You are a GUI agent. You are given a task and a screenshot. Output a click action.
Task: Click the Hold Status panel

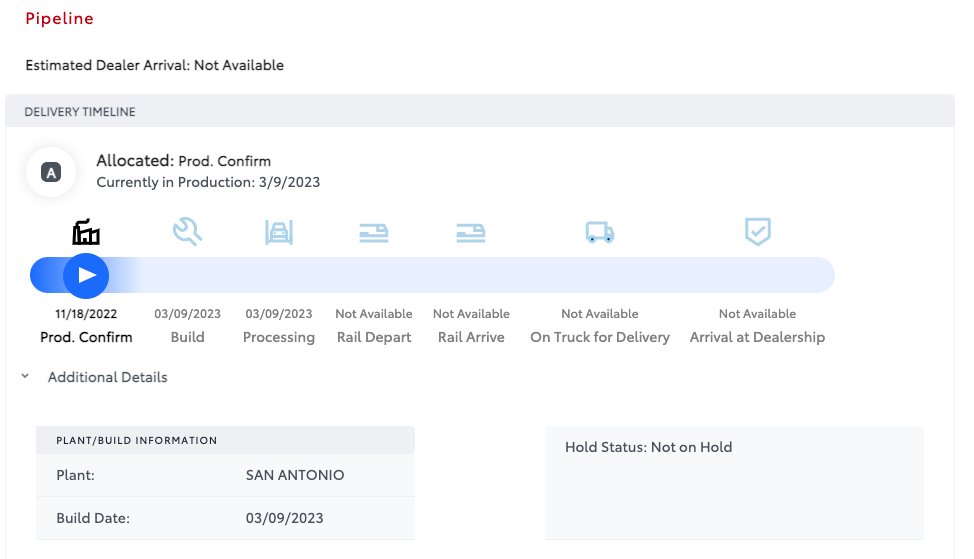[x=733, y=482]
